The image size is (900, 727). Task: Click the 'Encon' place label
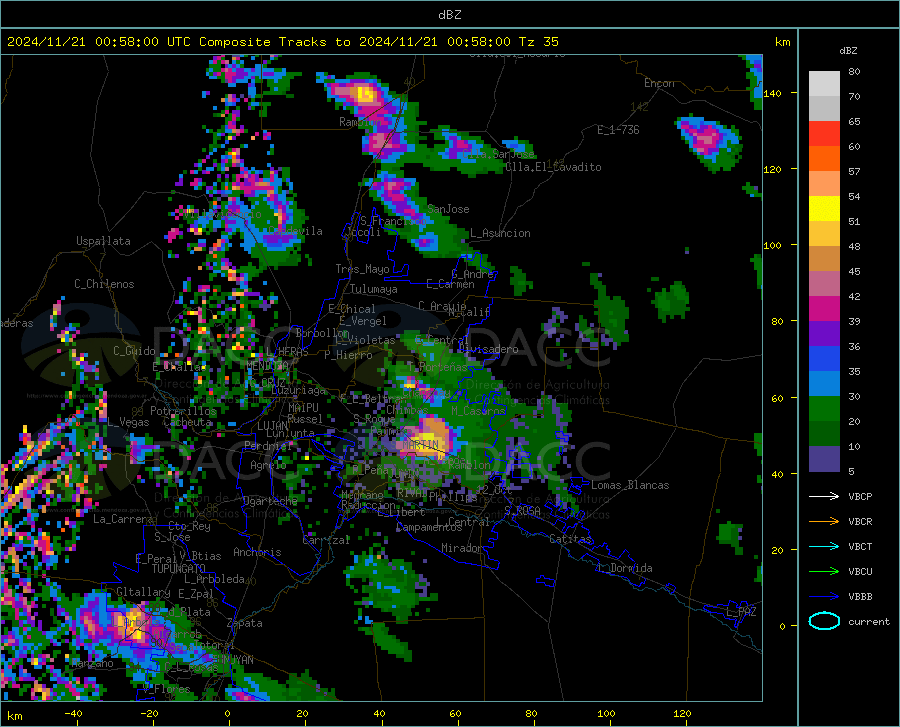[x=659, y=83]
